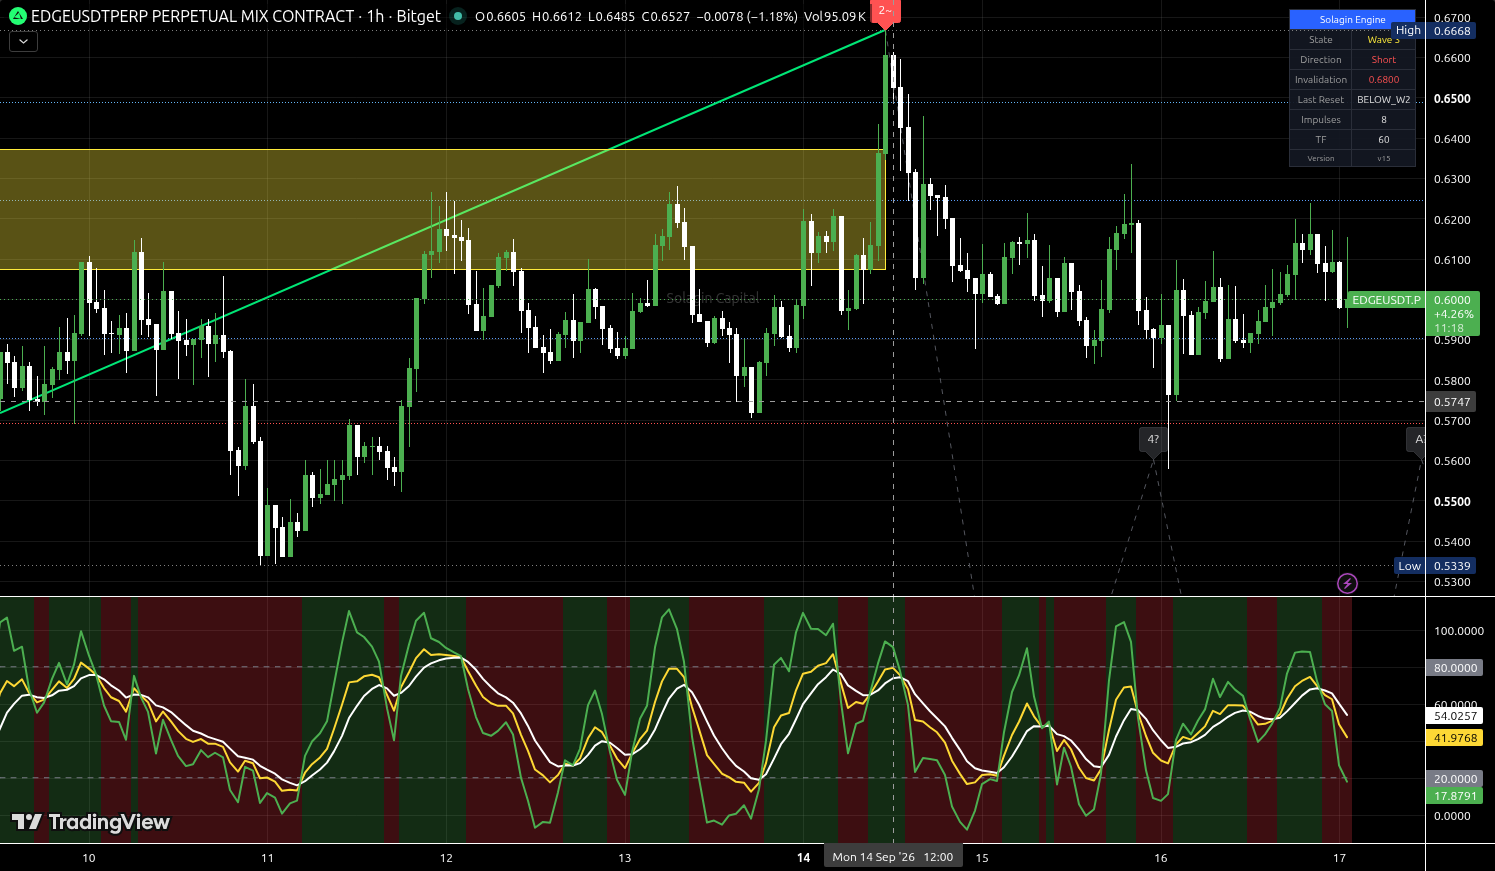
Task: Click the bold date '14' on the time axis
Action: (x=803, y=858)
